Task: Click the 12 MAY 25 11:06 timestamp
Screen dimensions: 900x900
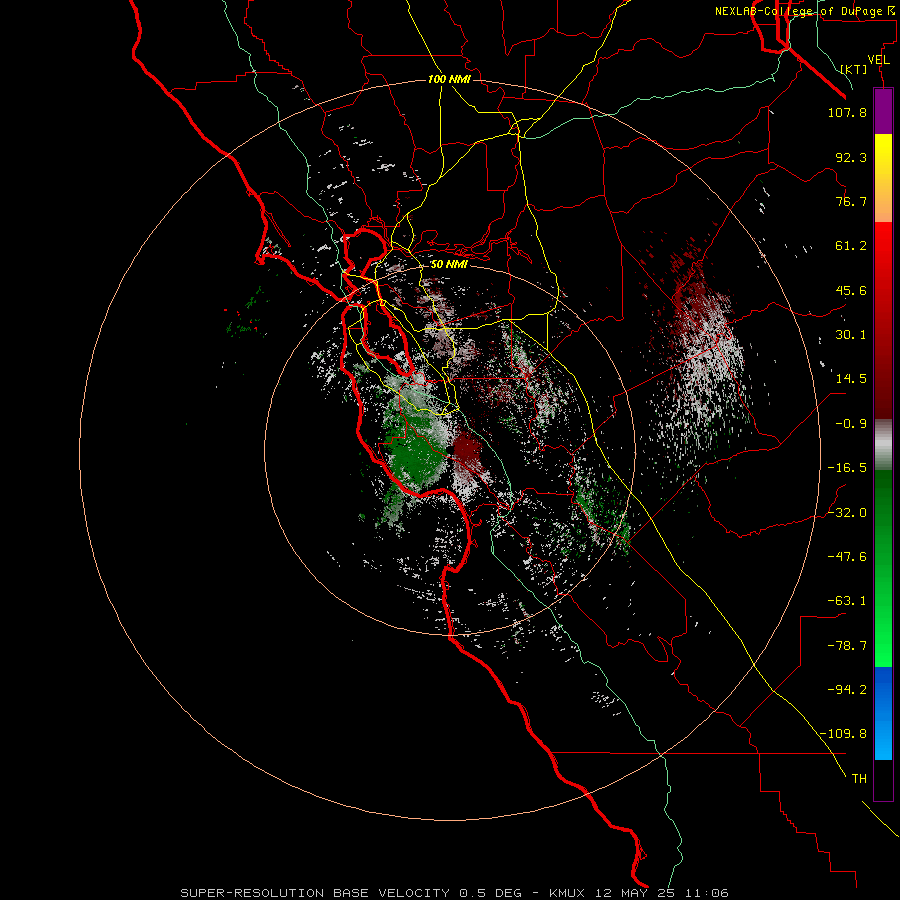Action: point(661,893)
